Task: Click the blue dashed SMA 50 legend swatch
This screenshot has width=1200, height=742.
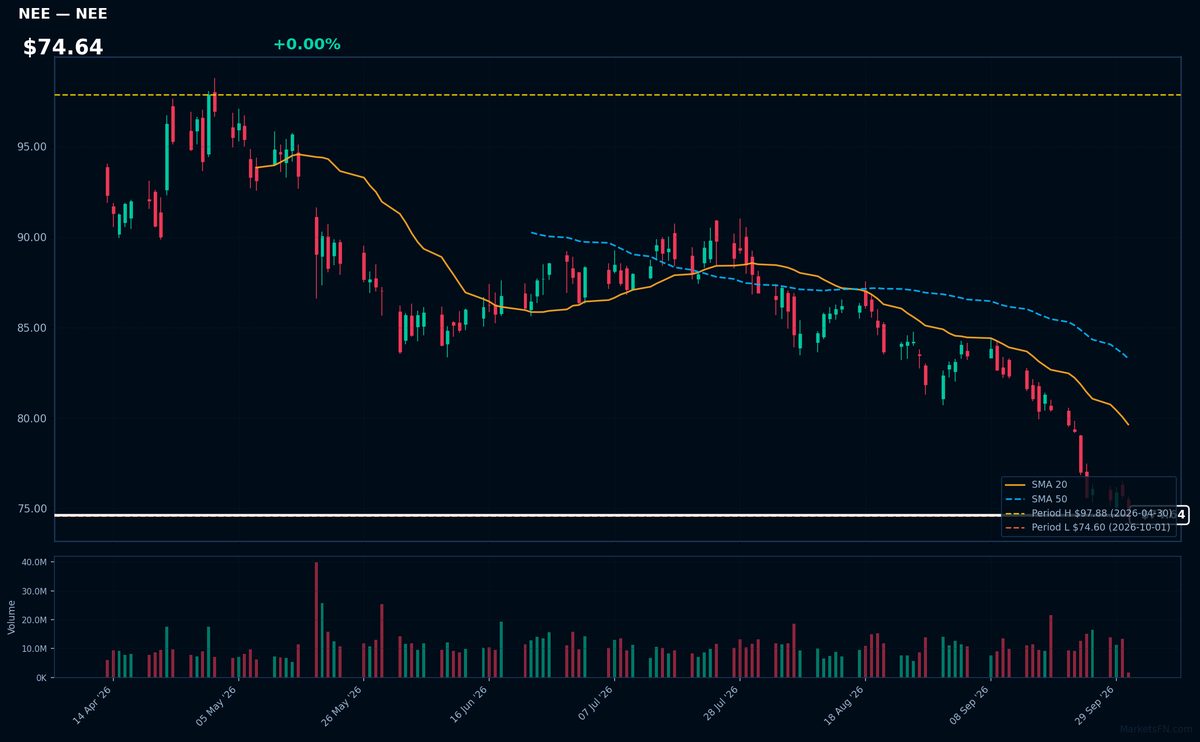Action: pyautogui.click(x=1015, y=498)
